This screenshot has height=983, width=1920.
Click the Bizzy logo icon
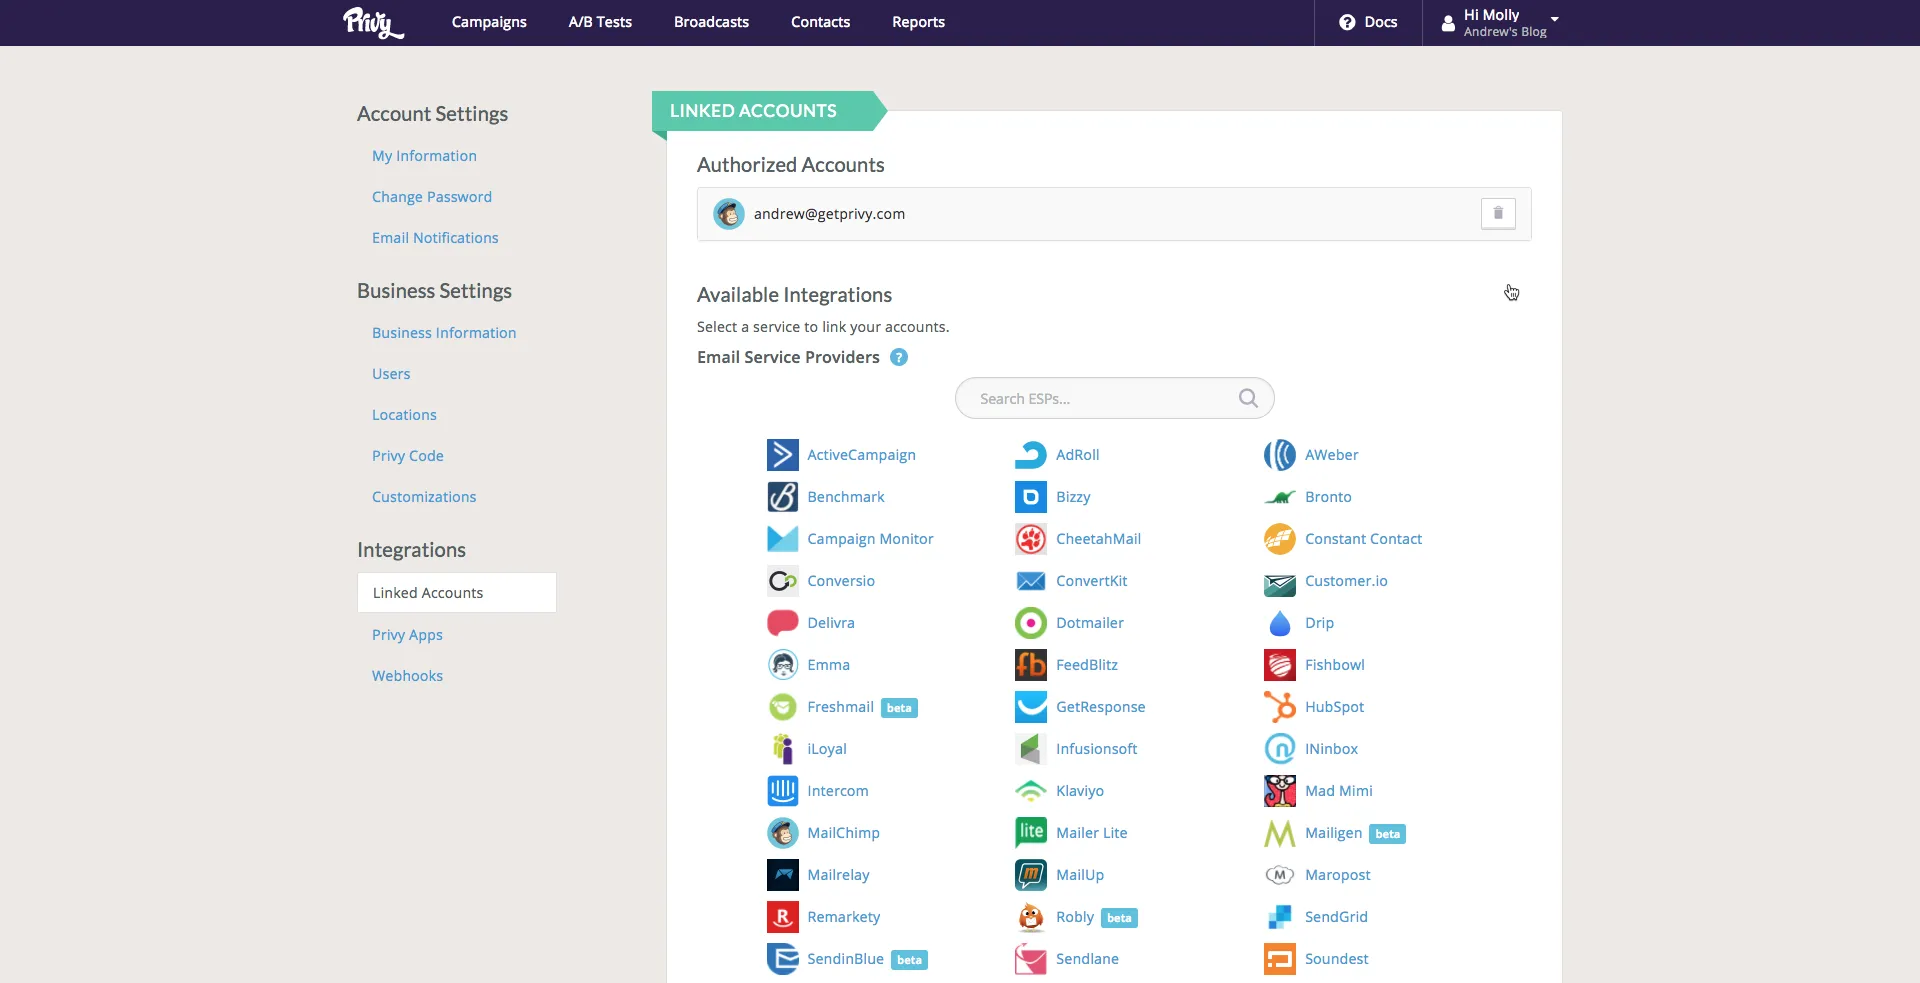click(1030, 497)
